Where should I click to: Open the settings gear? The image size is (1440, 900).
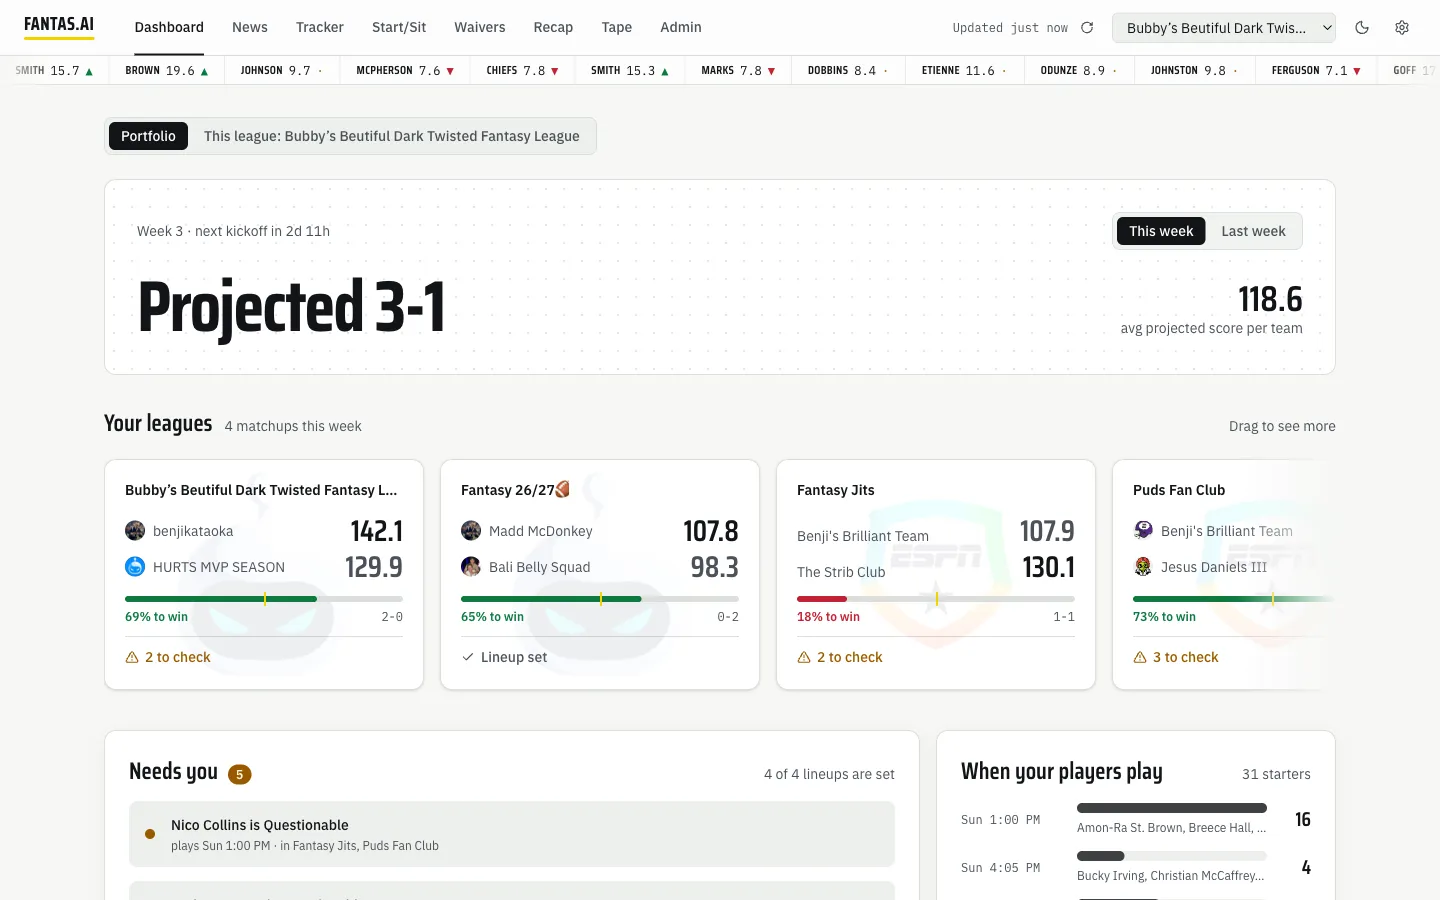[1402, 28]
